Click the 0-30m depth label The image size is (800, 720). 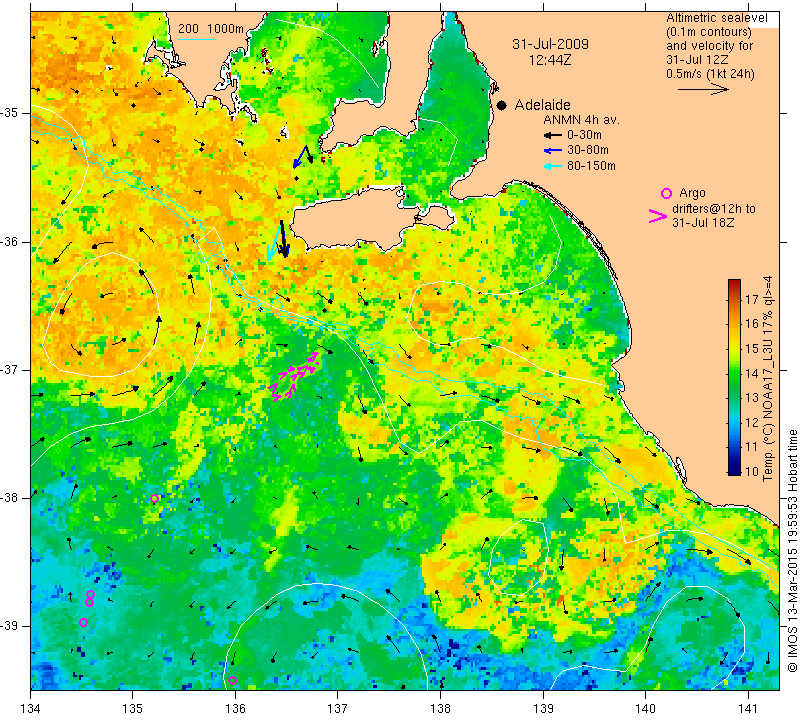click(x=584, y=135)
